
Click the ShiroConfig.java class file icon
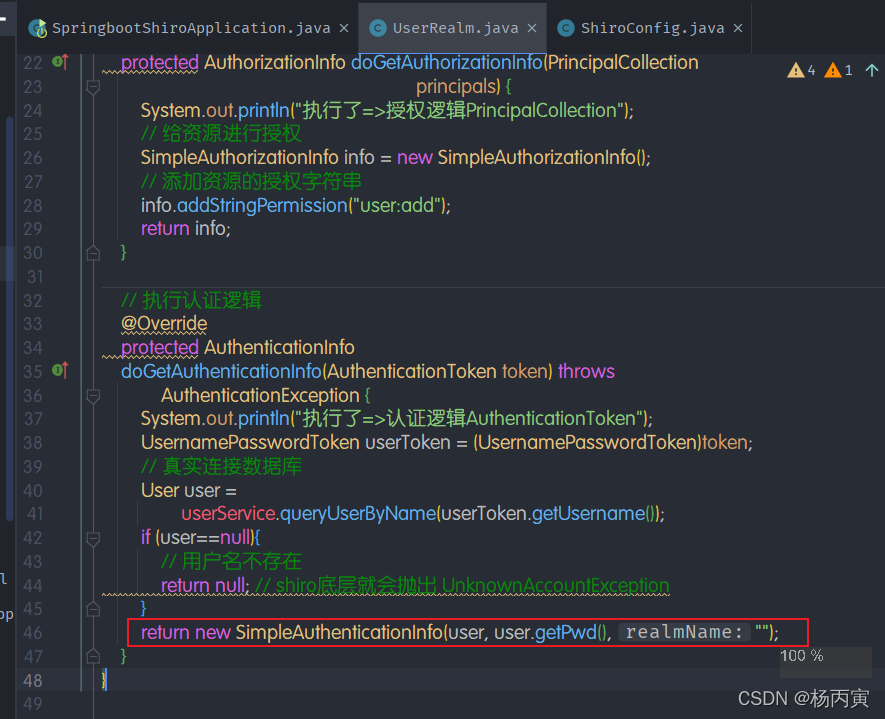coord(566,28)
